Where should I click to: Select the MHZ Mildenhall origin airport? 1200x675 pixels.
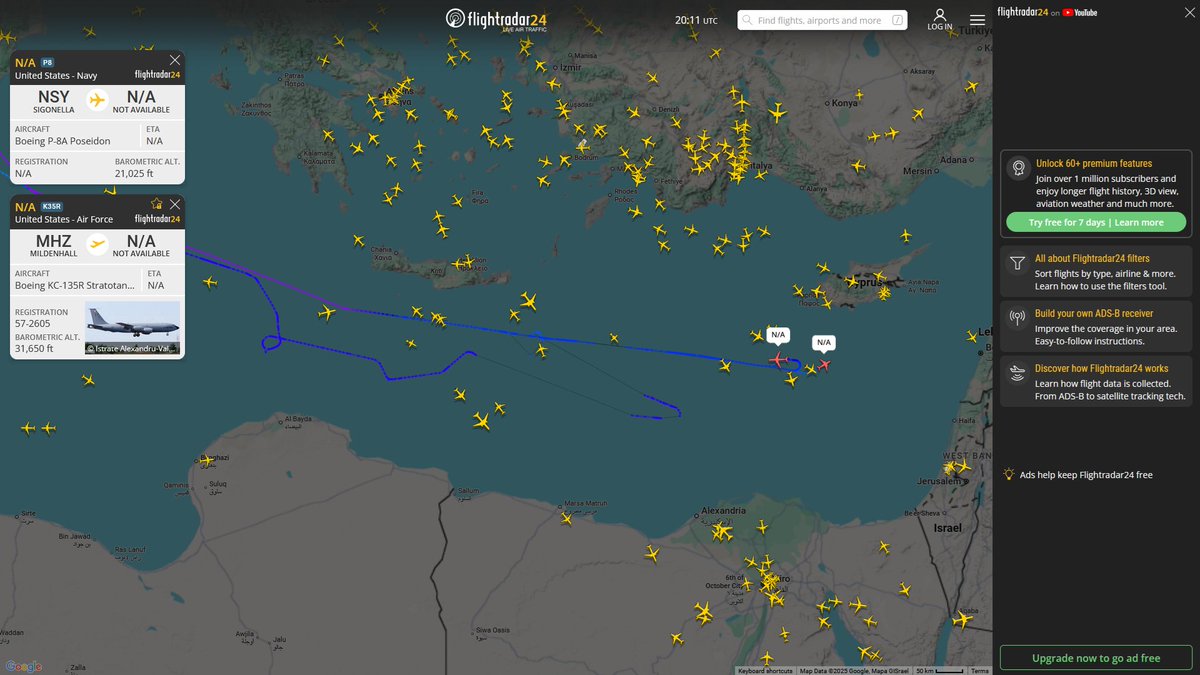pos(54,245)
